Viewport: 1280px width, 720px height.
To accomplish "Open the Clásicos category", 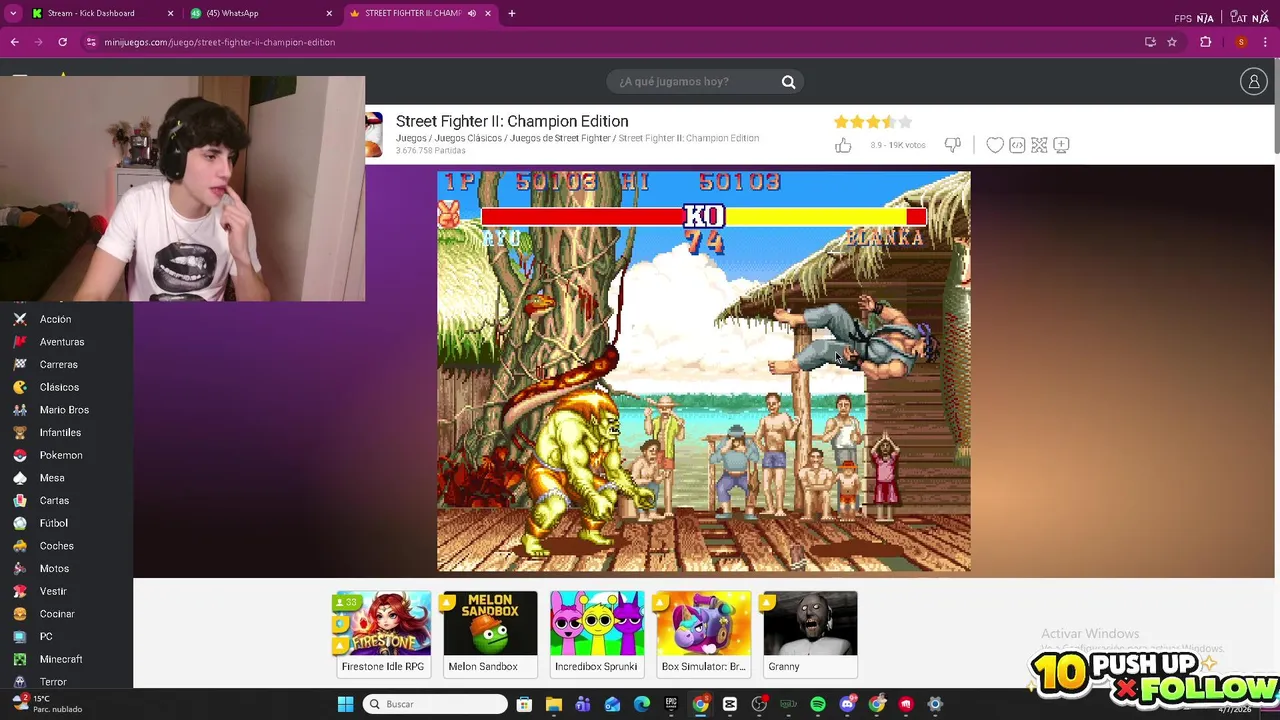I will click(59, 387).
